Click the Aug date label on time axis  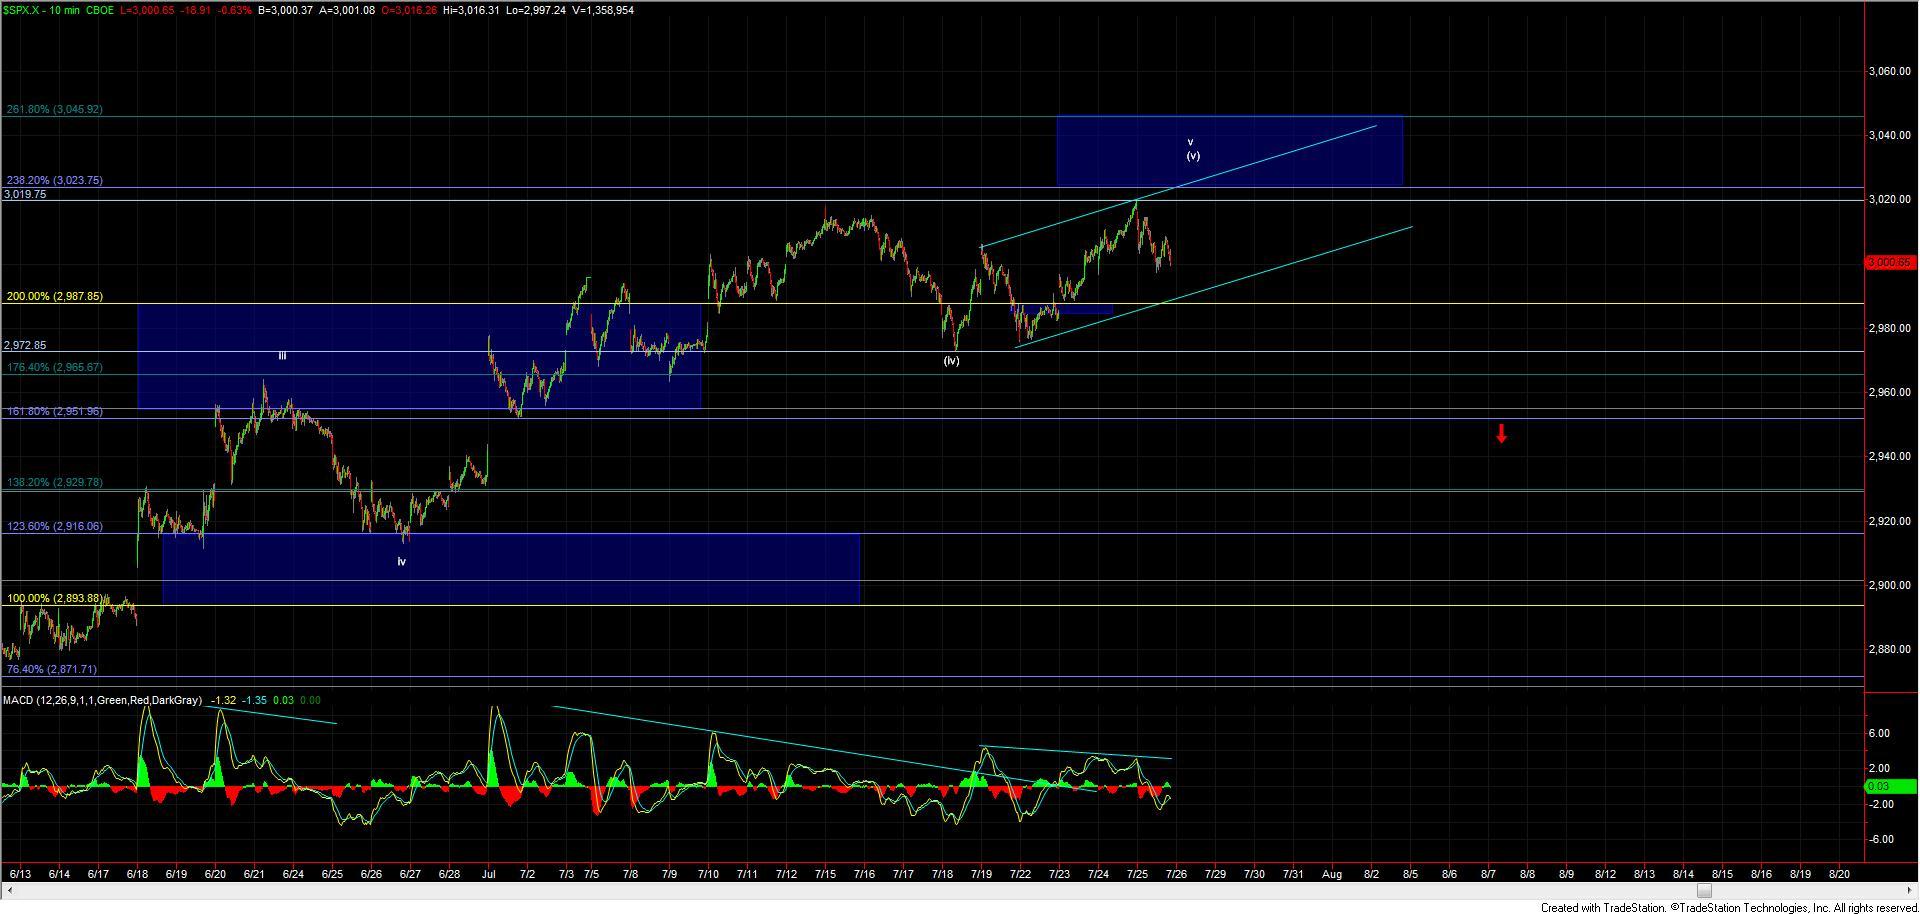click(1331, 874)
